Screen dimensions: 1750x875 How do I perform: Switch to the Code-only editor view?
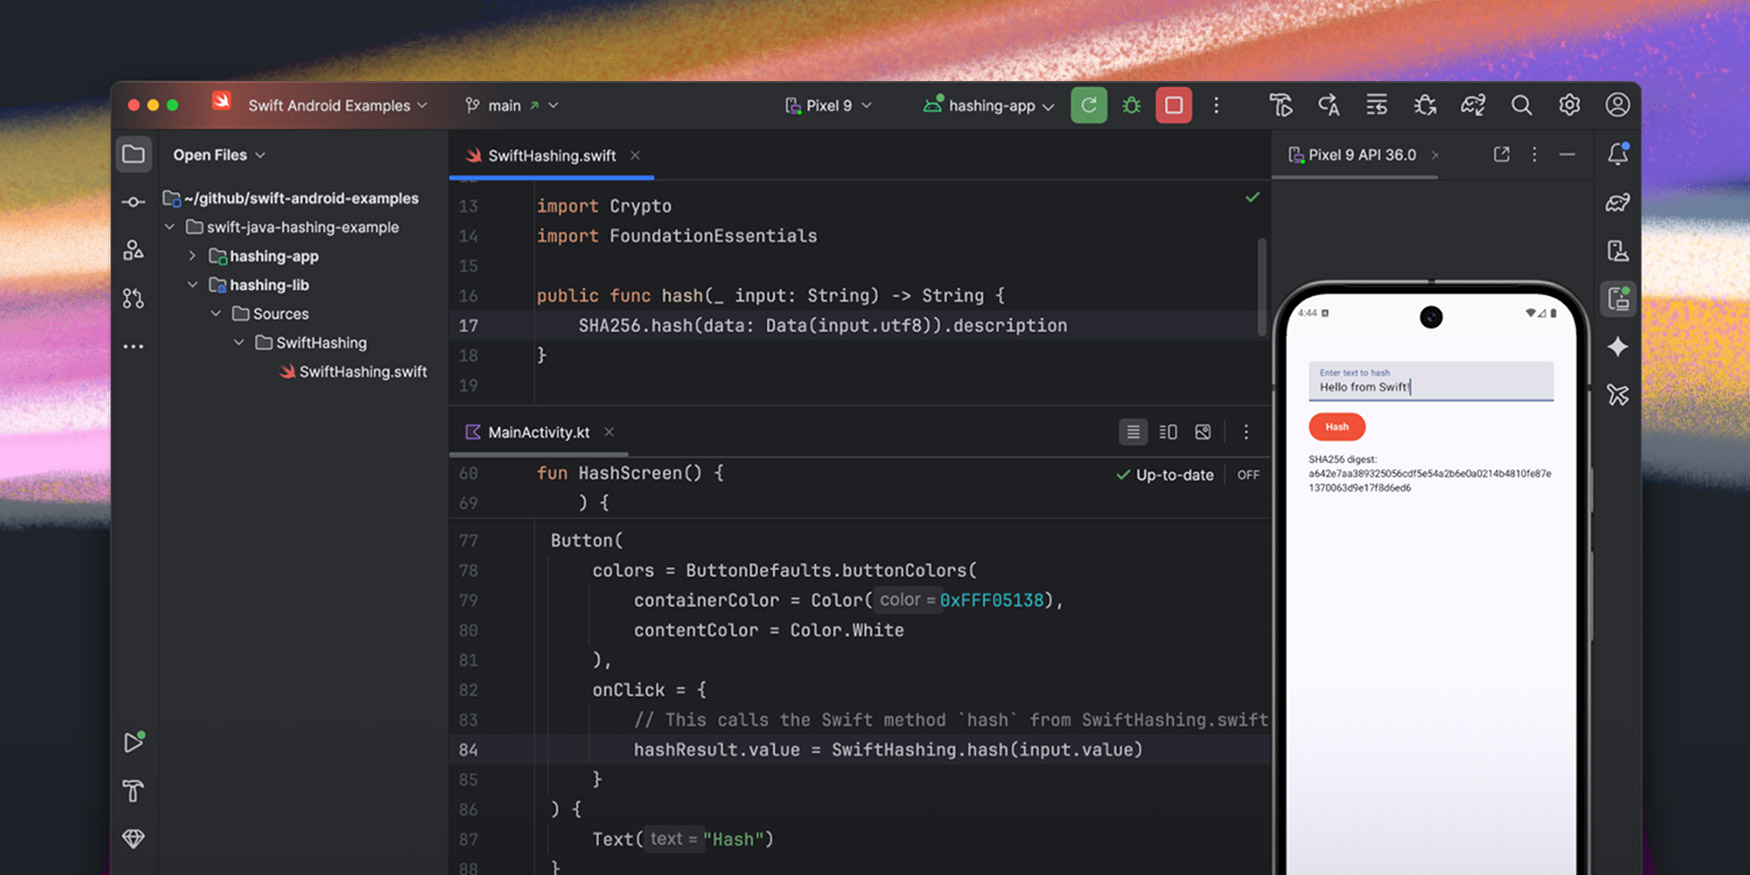[x=1132, y=432]
